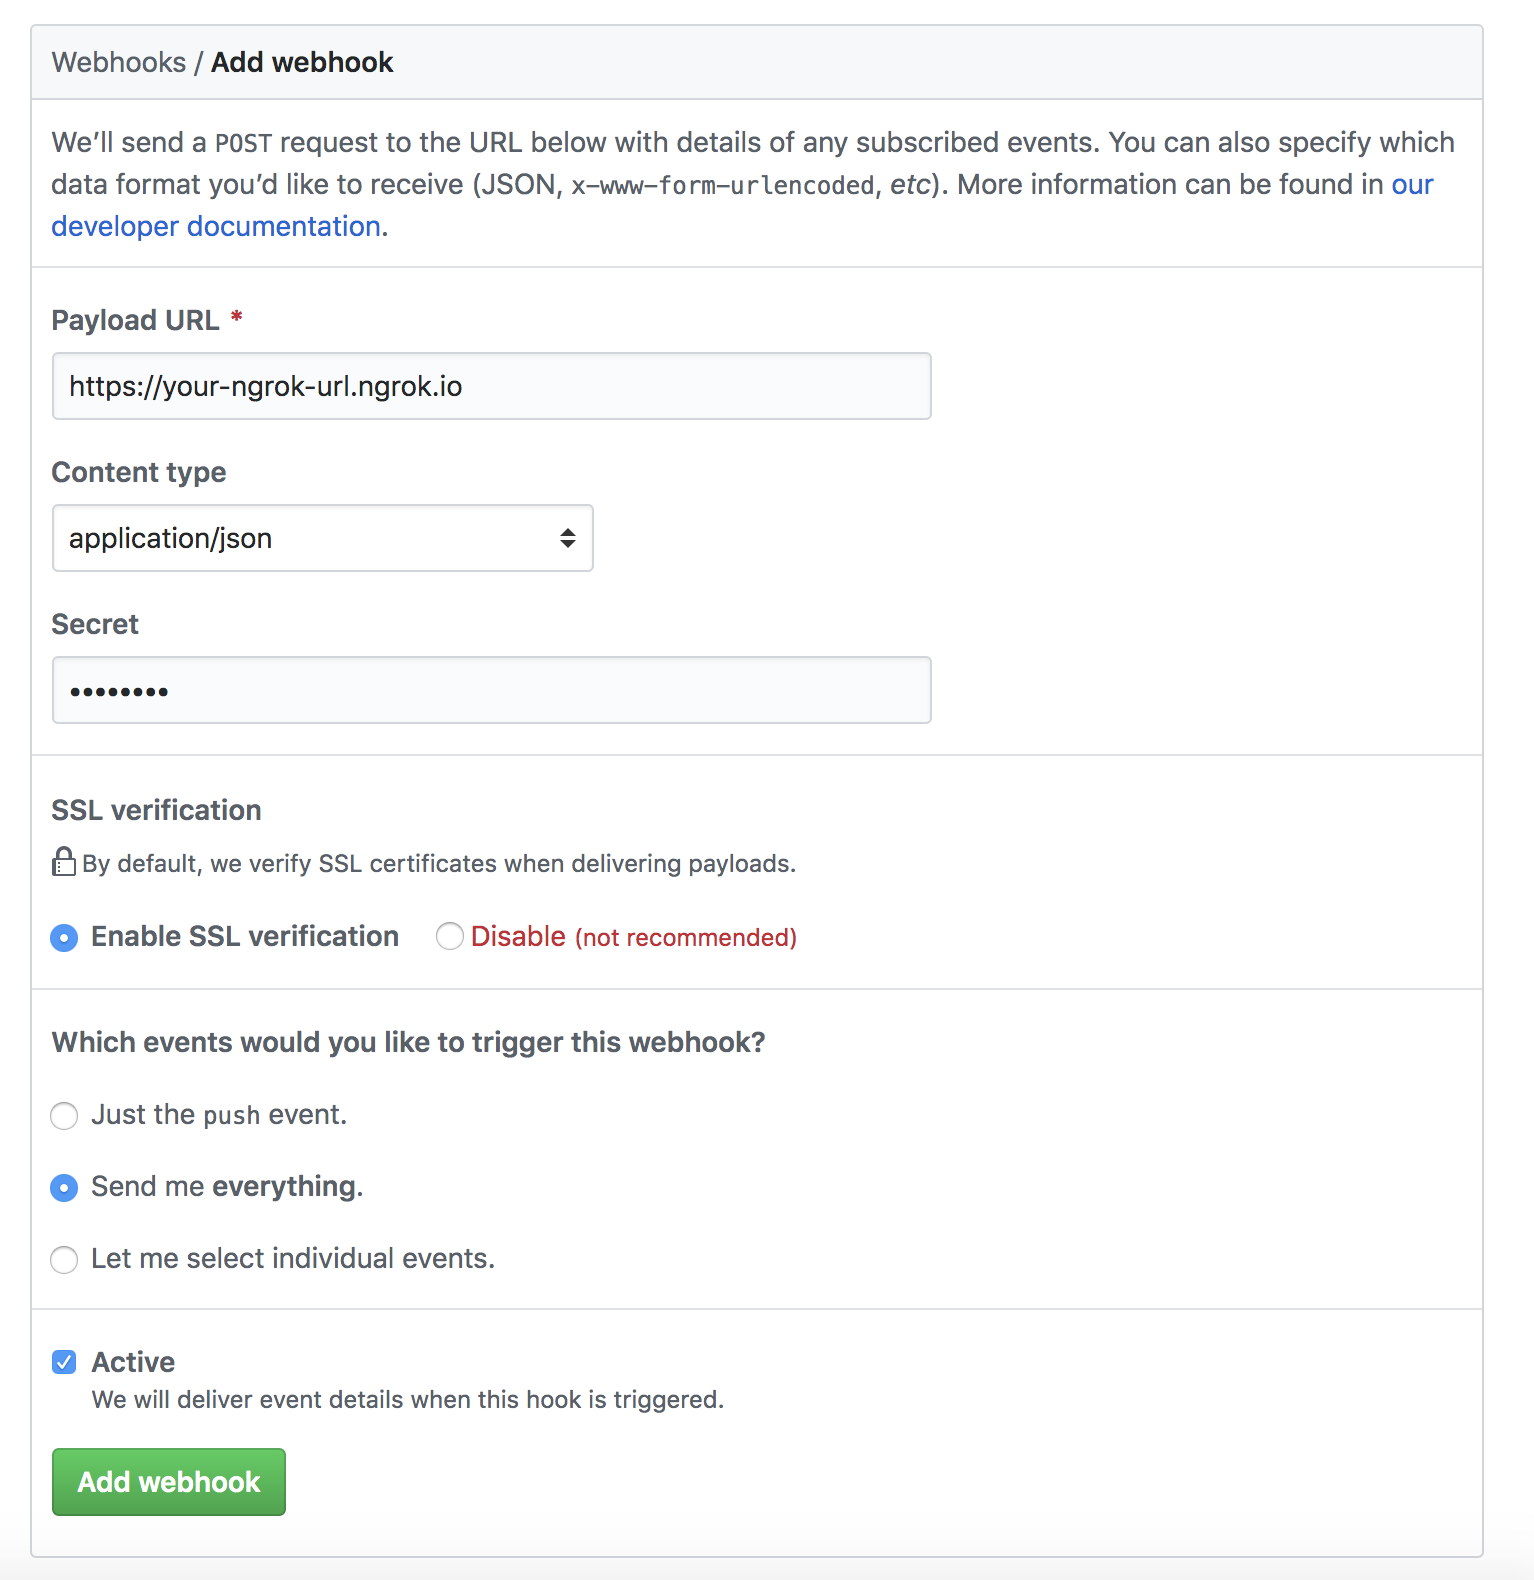Click the SSL lock icon
1534x1580 pixels.
(64, 862)
